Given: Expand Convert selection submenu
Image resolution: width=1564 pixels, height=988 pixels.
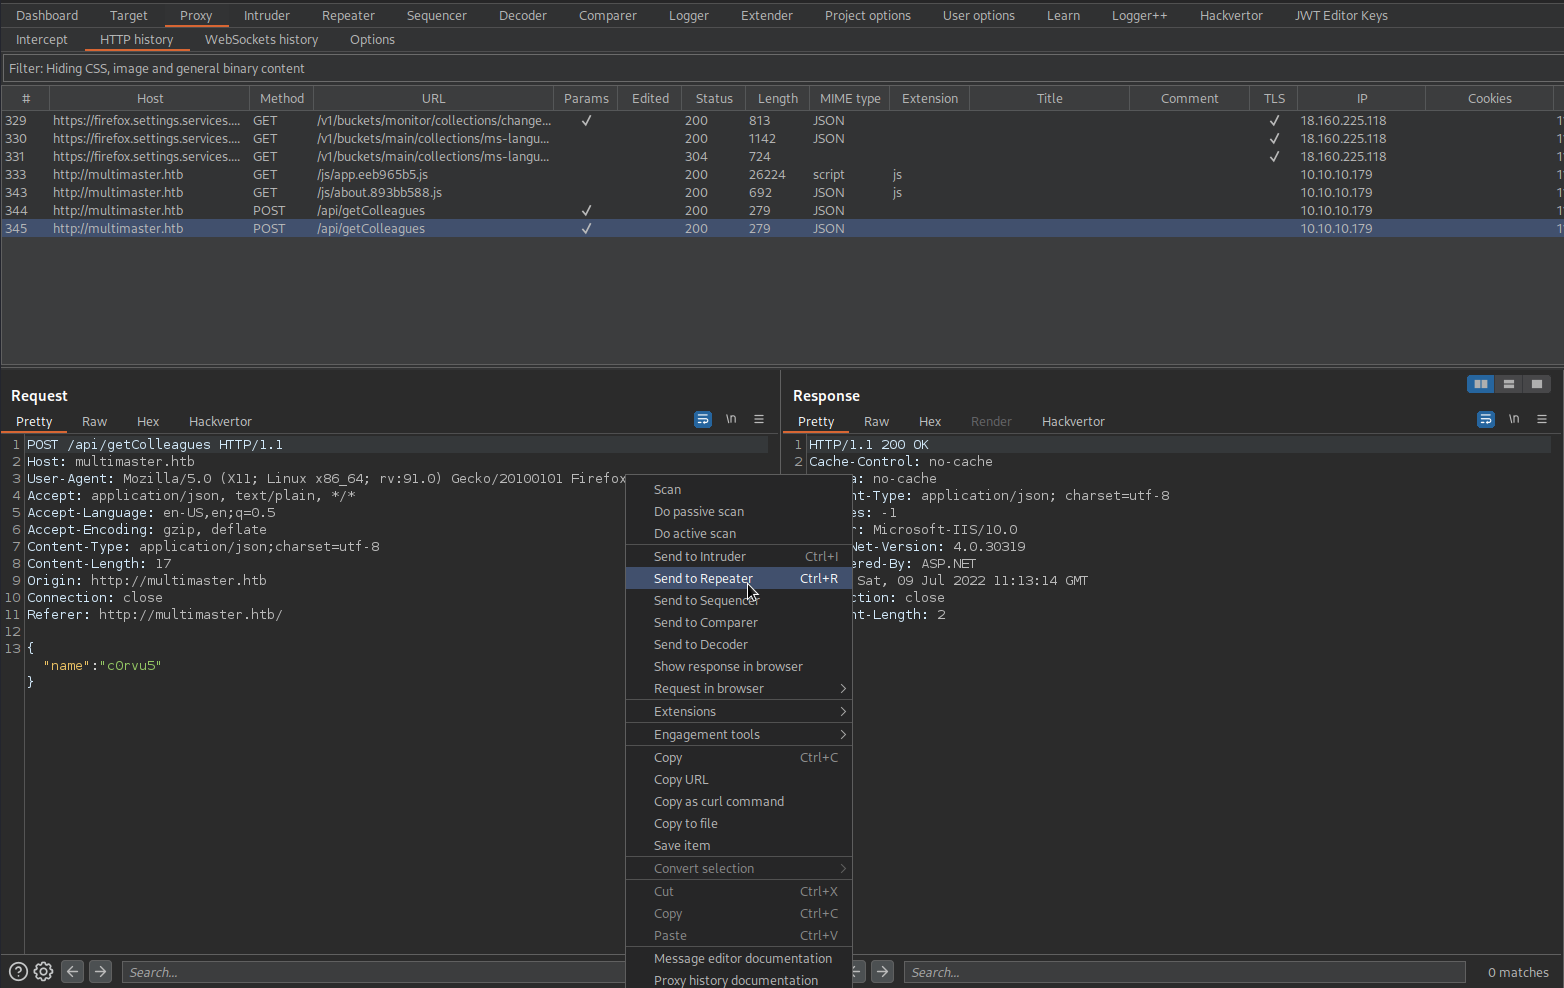Looking at the screenshot, I should tap(738, 868).
